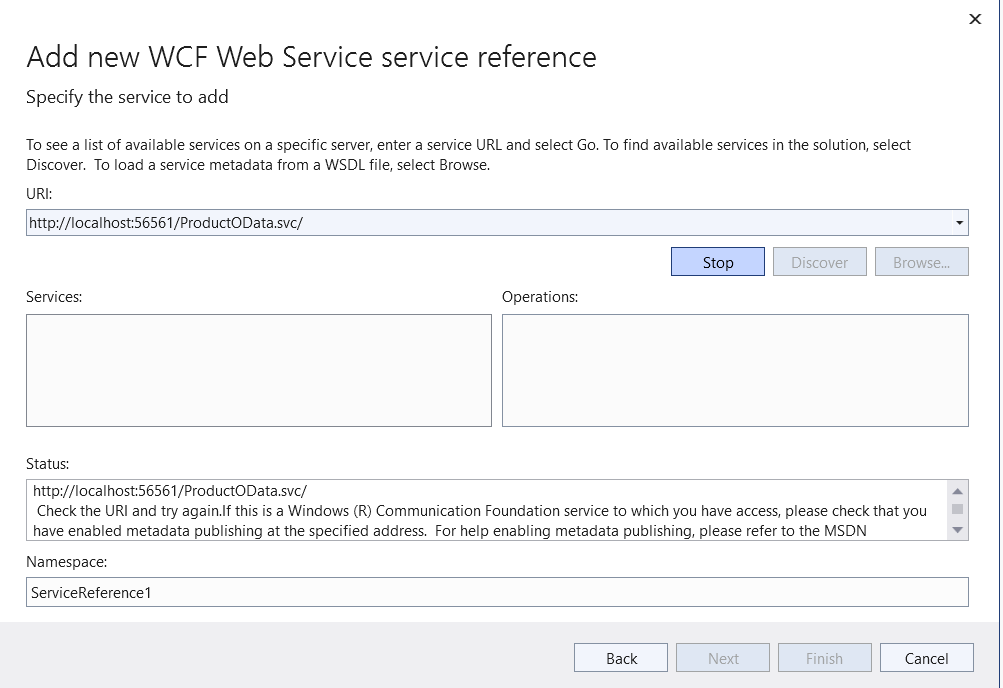Expand the URI history dropdown arrow
This screenshot has height=688, width=1003.
click(959, 223)
